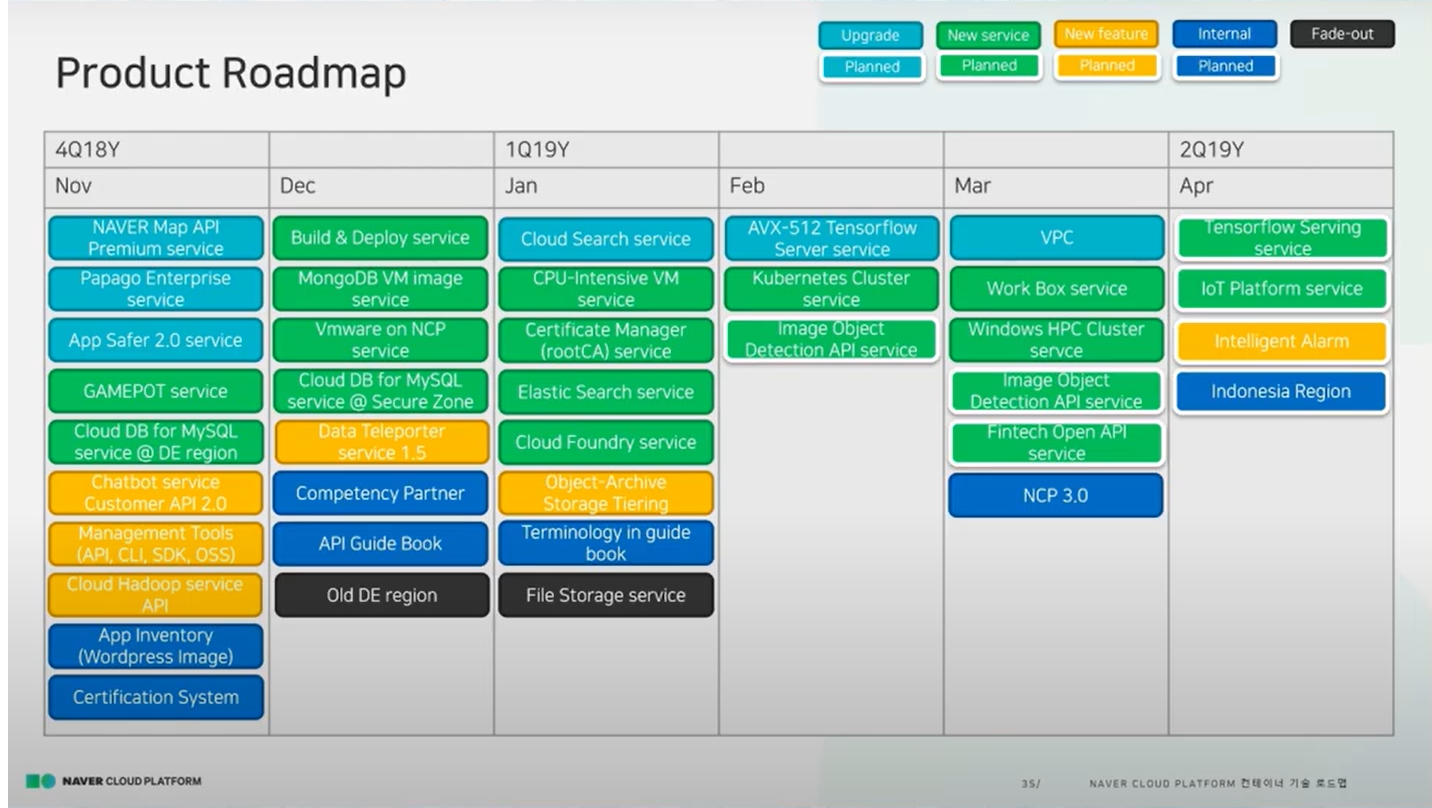Open Papago Enterprise service card
The height and width of the screenshot is (808, 1432).
pos(156,289)
